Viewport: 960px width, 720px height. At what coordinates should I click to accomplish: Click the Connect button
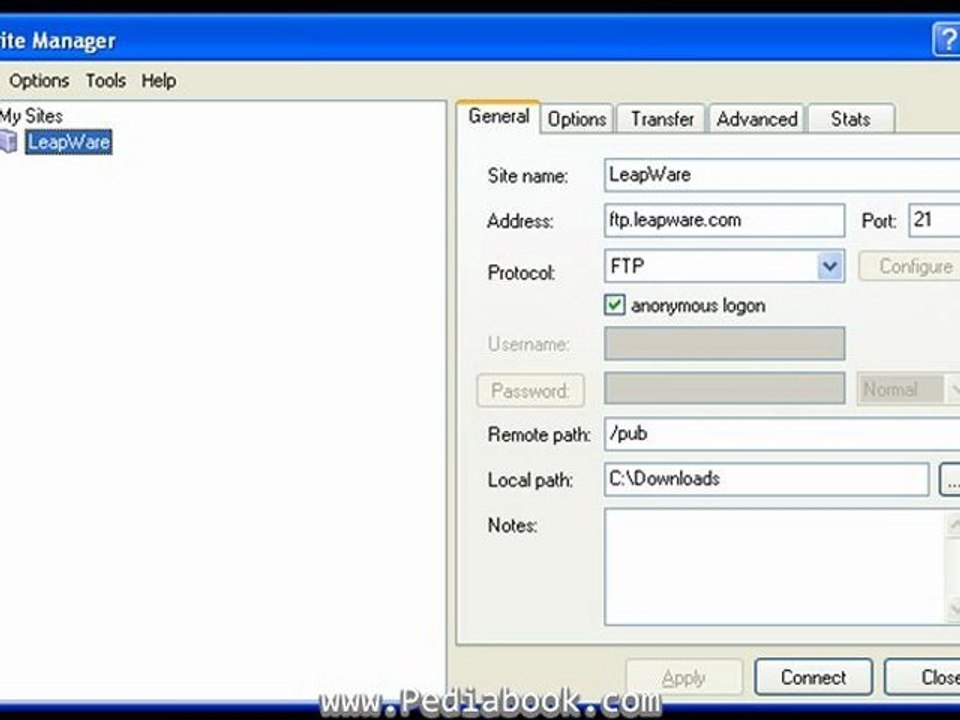814,677
